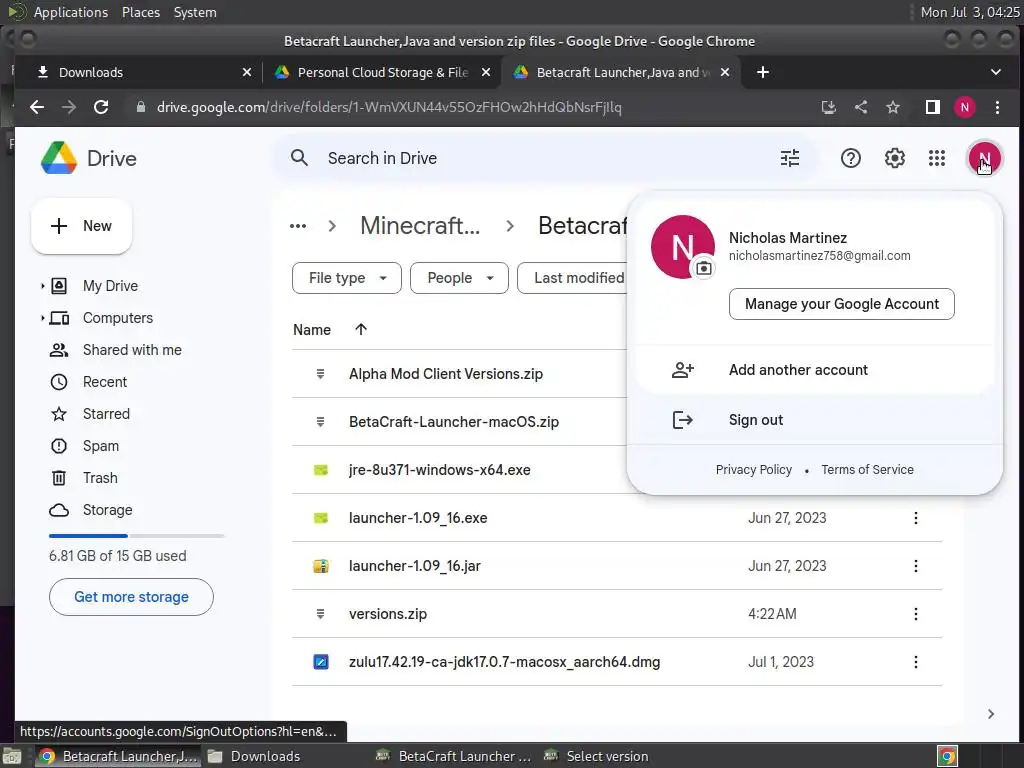Switch to Personal Cloud Storage tab
The height and width of the screenshot is (768, 1024).
pyautogui.click(x=382, y=72)
